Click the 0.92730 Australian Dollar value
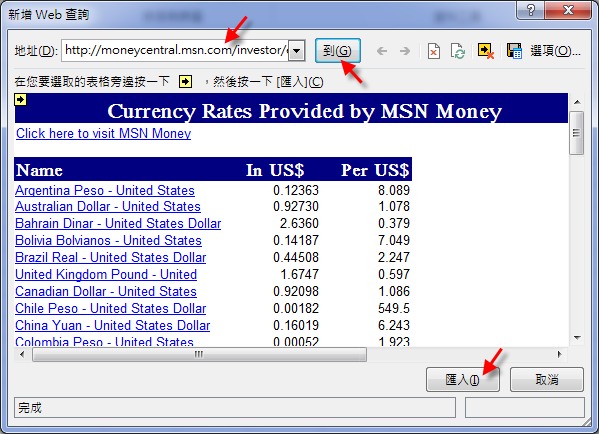The image size is (599, 434). click(x=296, y=206)
